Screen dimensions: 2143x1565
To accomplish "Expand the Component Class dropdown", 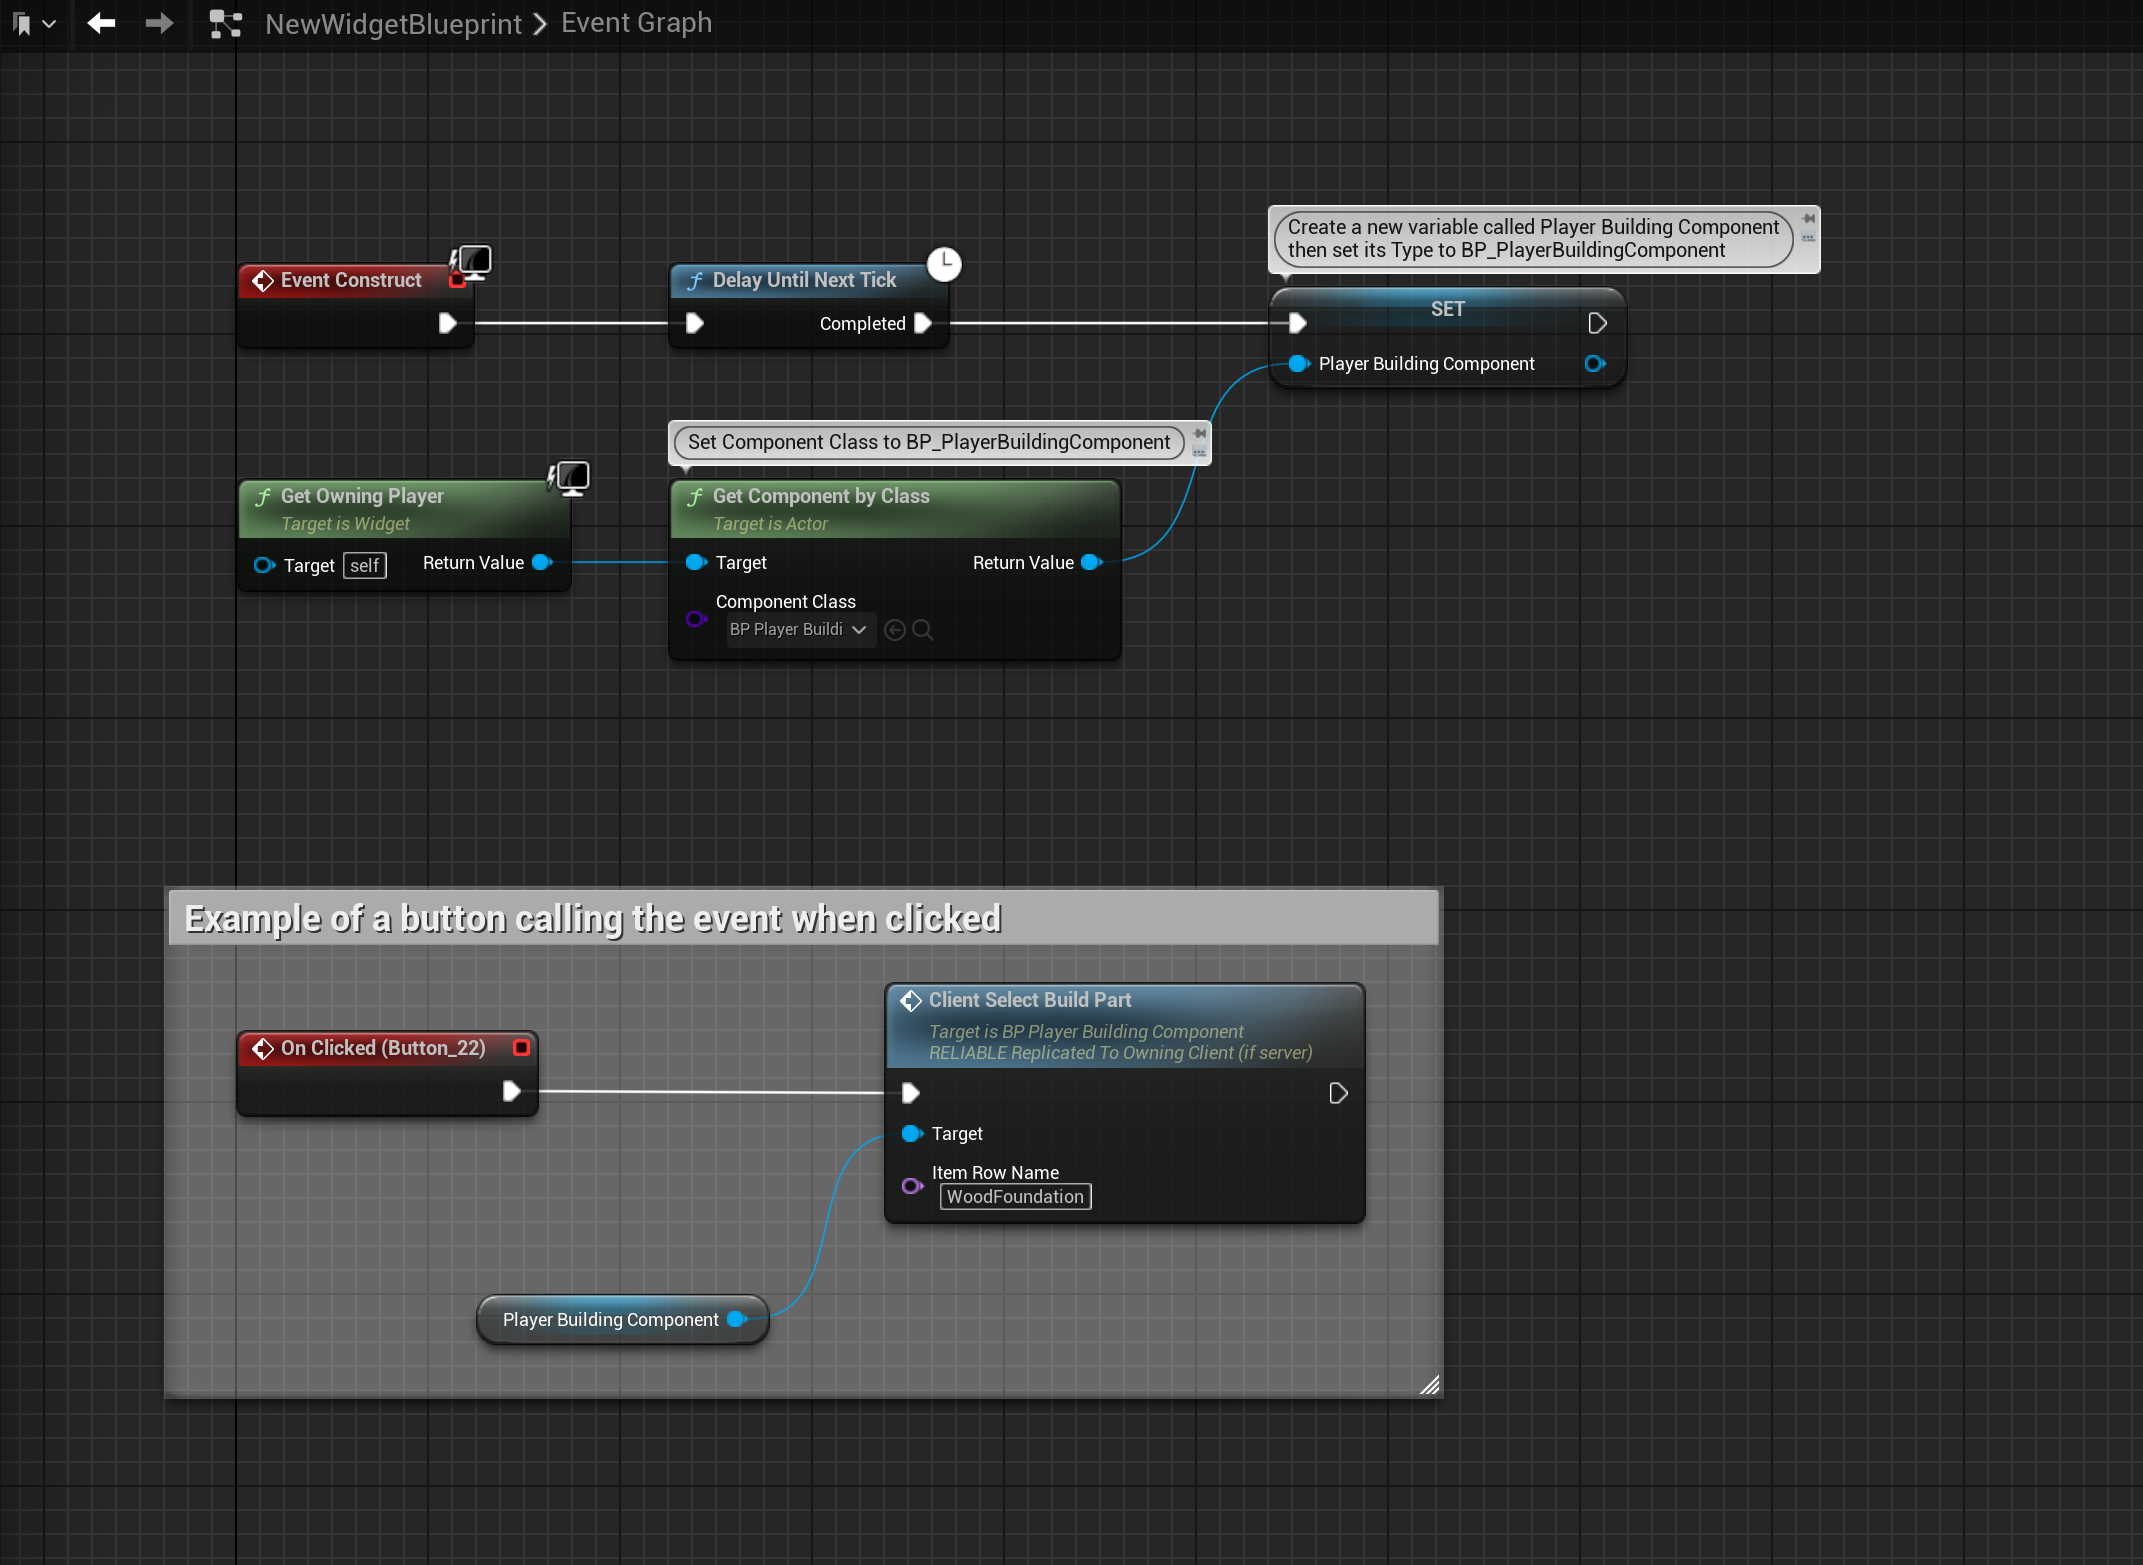I will (x=800, y=629).
